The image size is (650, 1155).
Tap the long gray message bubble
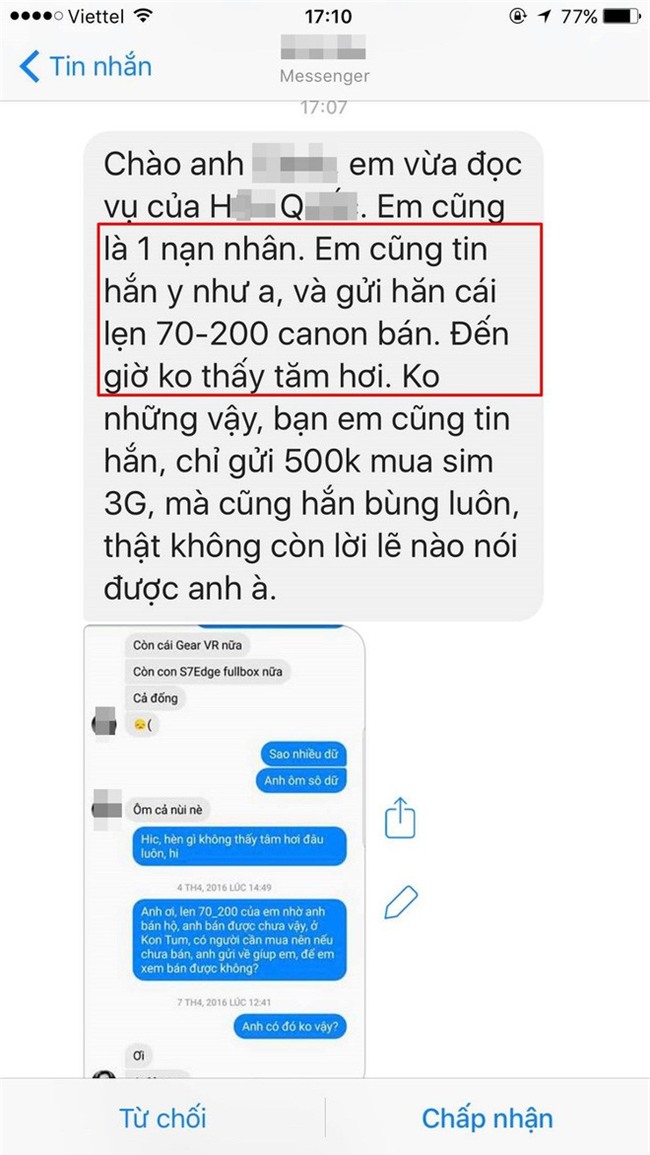(x=313, y=376)
